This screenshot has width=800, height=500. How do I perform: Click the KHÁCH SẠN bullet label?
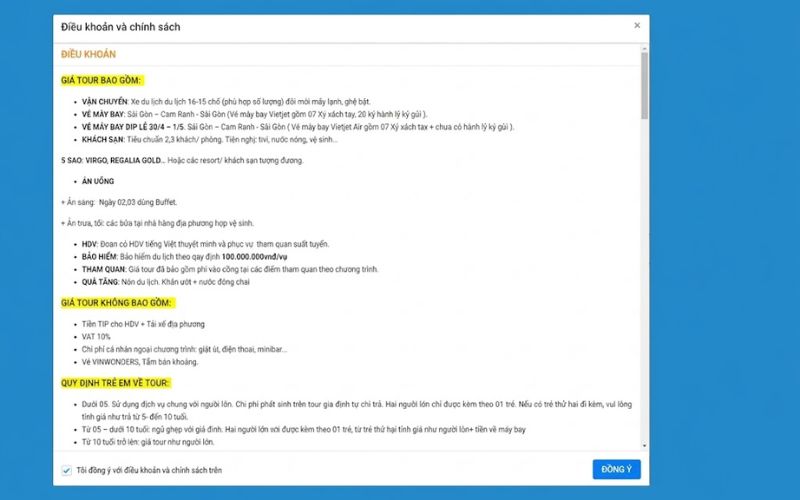103,139
